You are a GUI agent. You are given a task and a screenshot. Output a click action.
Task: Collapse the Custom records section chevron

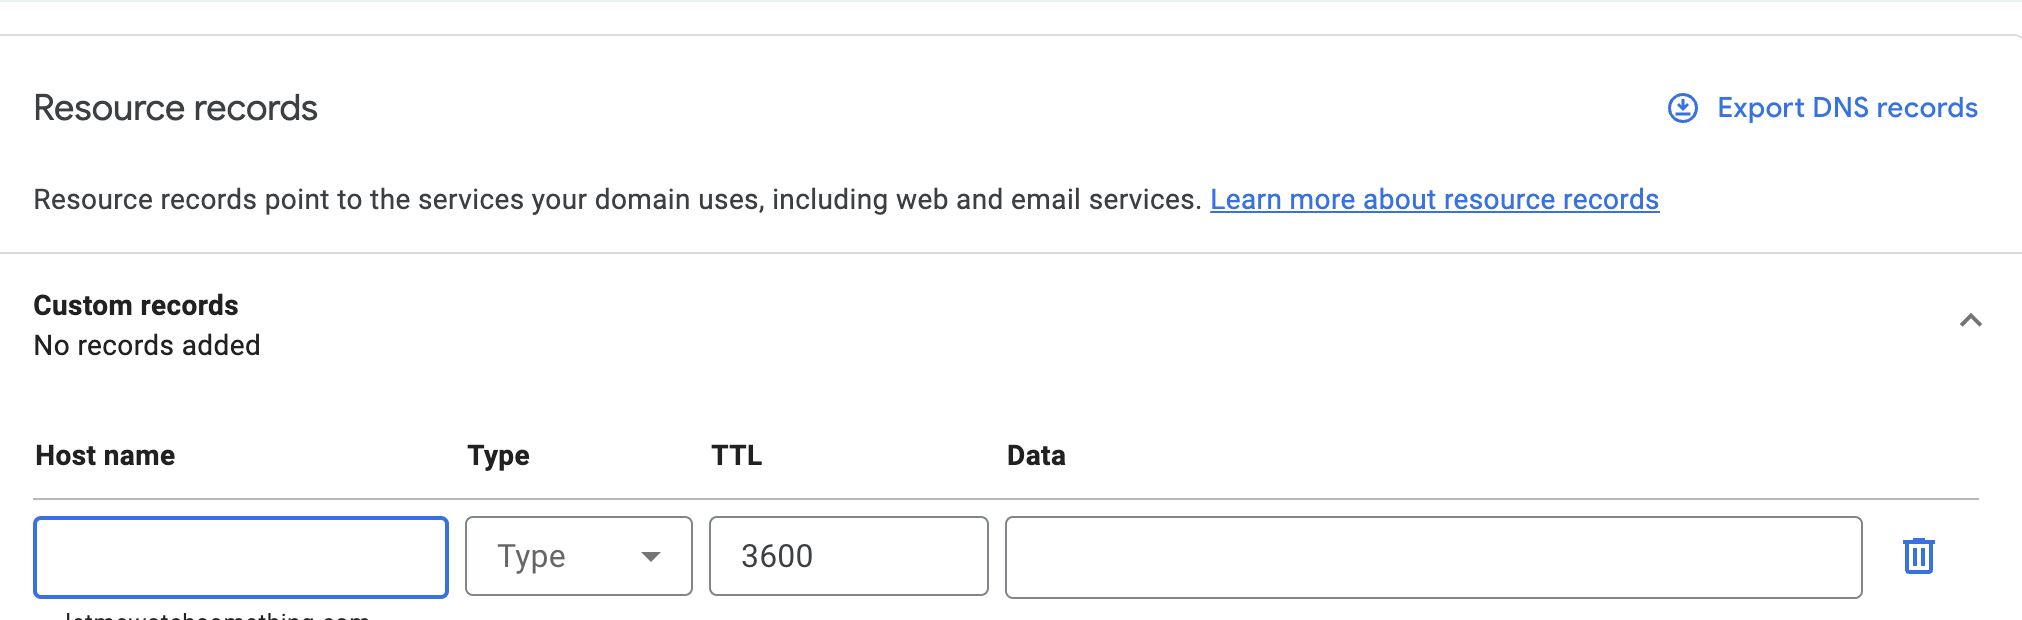(x=1970, y=321)
